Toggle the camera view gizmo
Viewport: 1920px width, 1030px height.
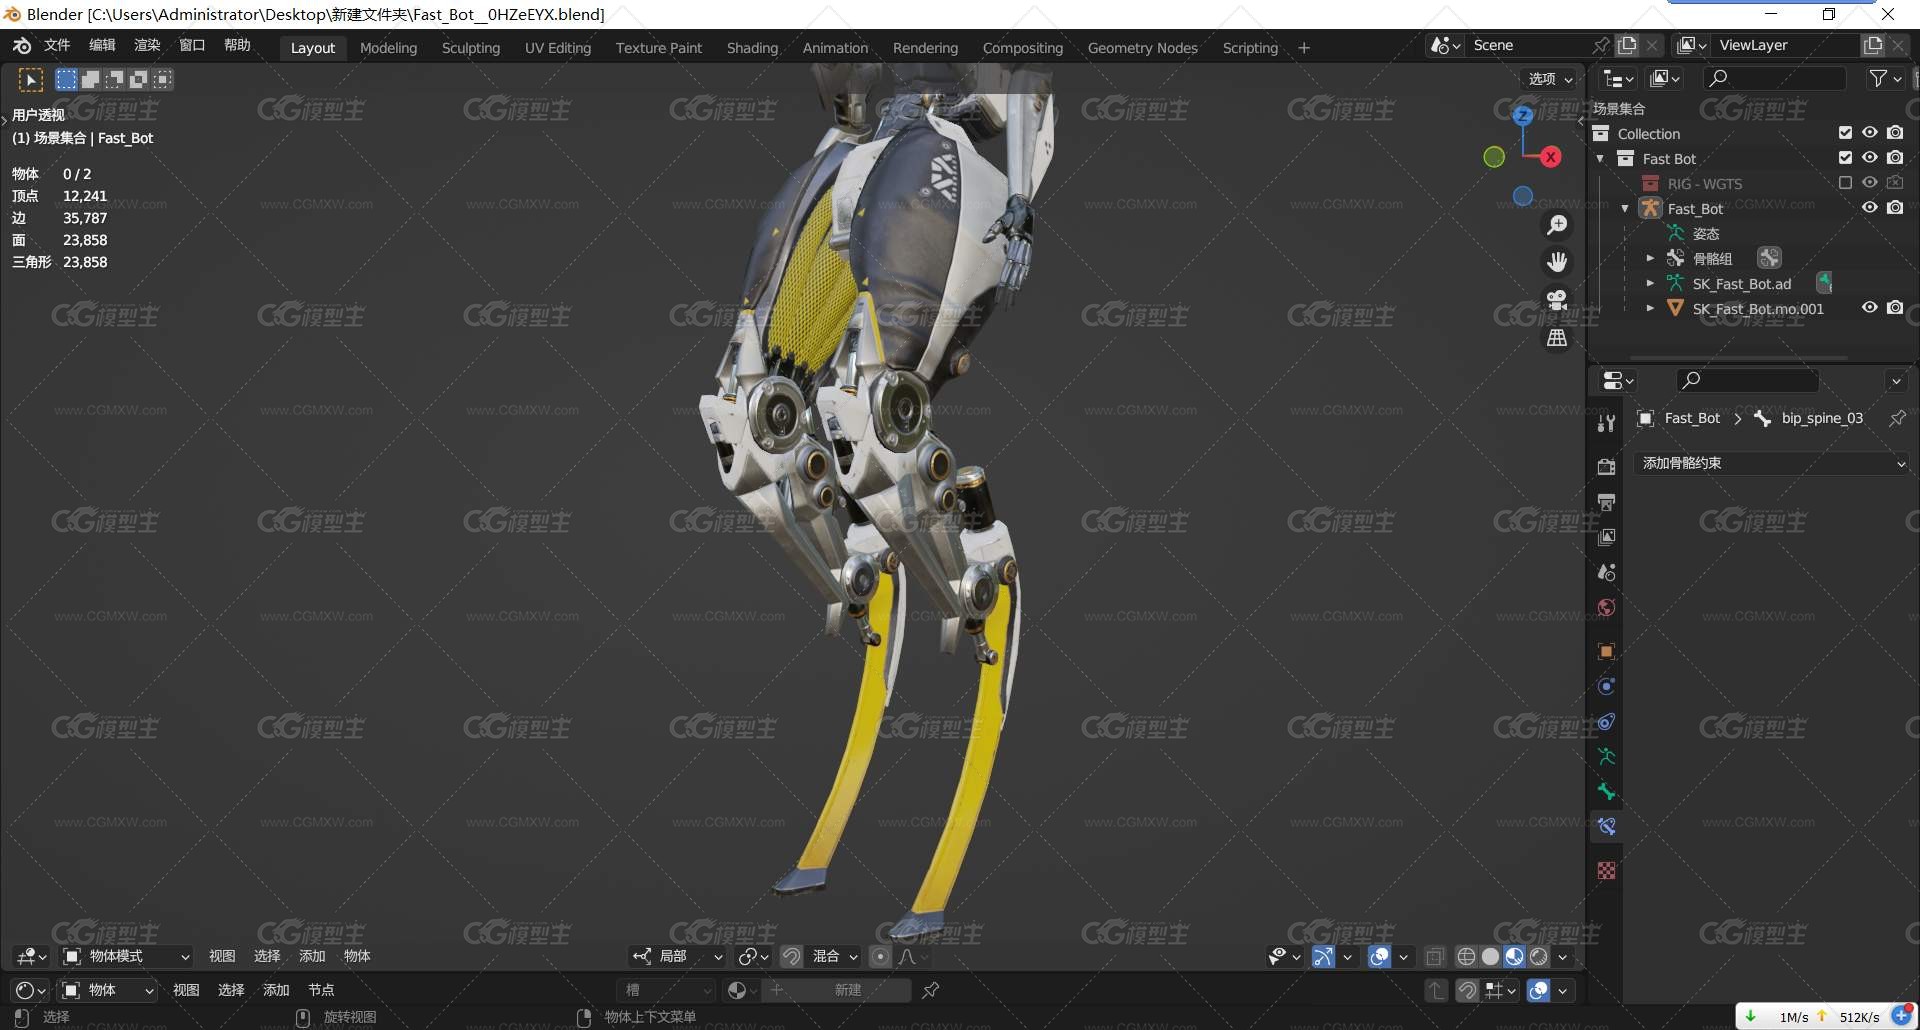[x=1557, y=300]
